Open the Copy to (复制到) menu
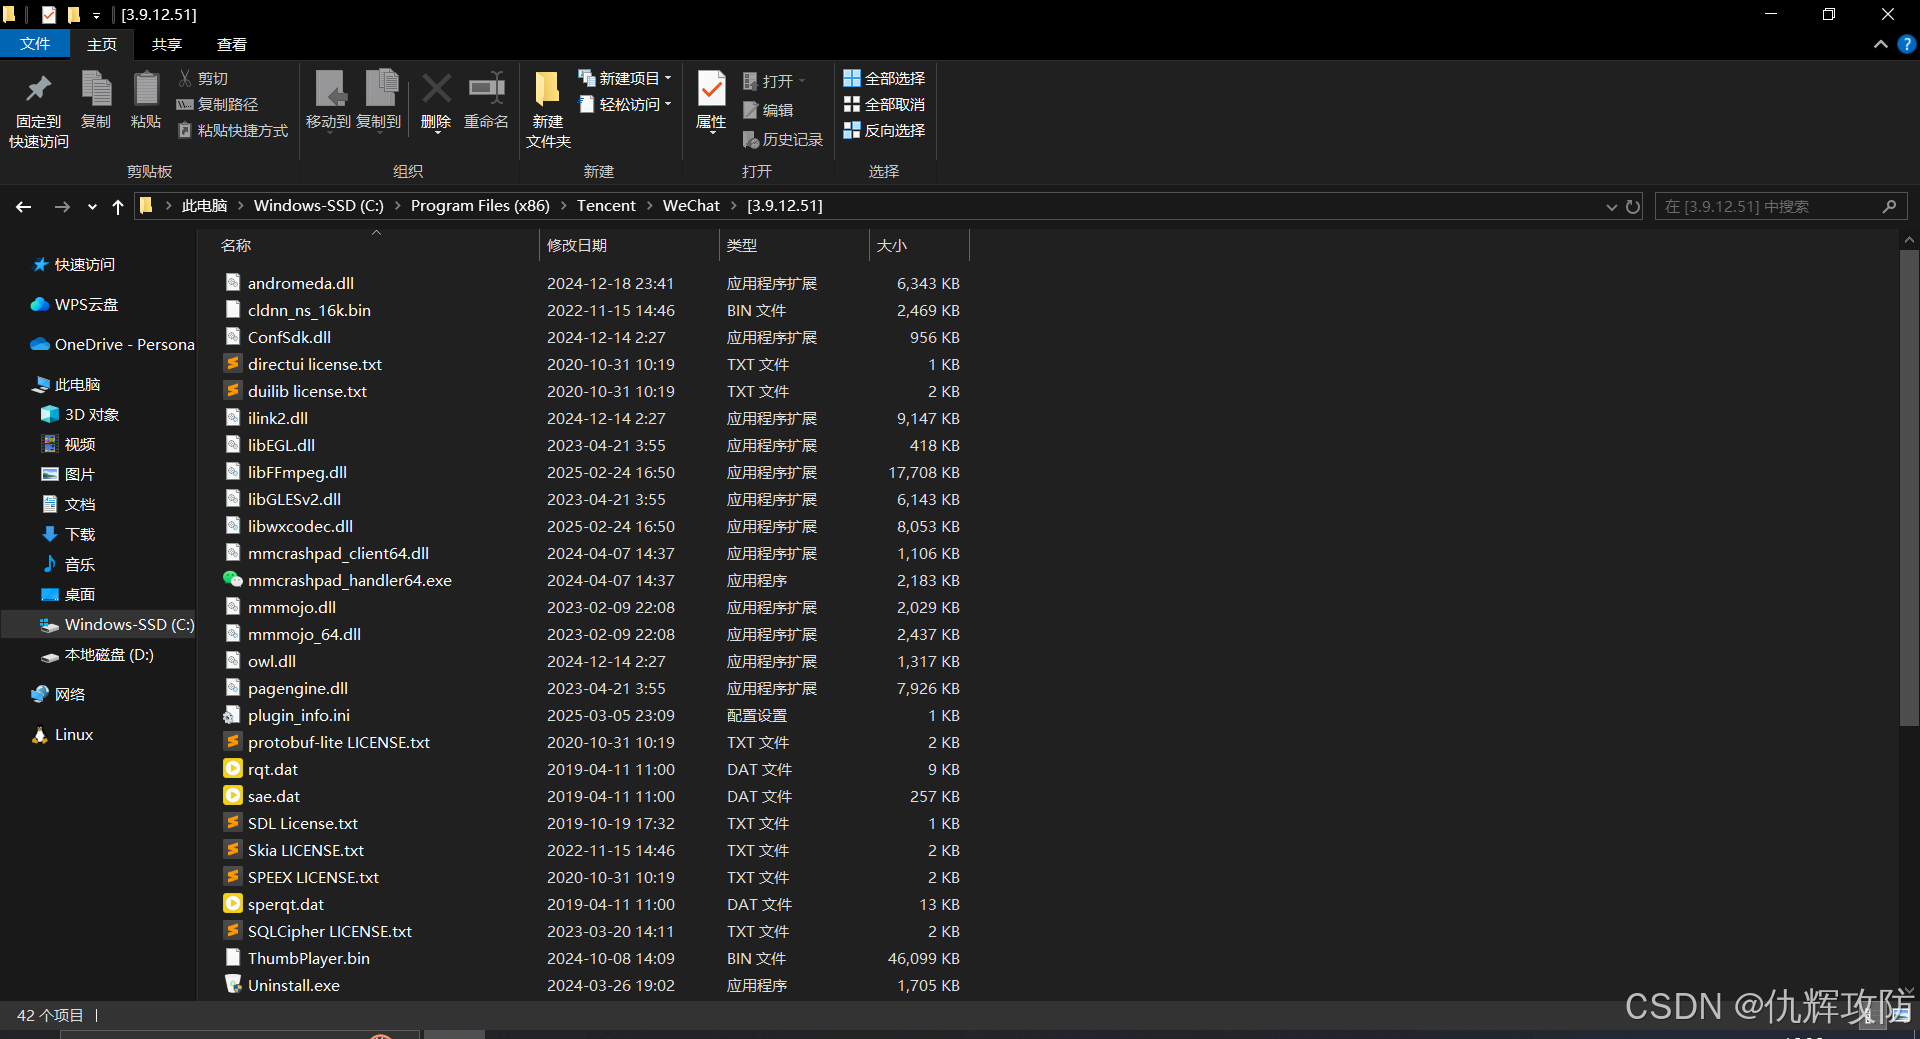This screenshot has width=1920, height=1039. tap(379, 100)
